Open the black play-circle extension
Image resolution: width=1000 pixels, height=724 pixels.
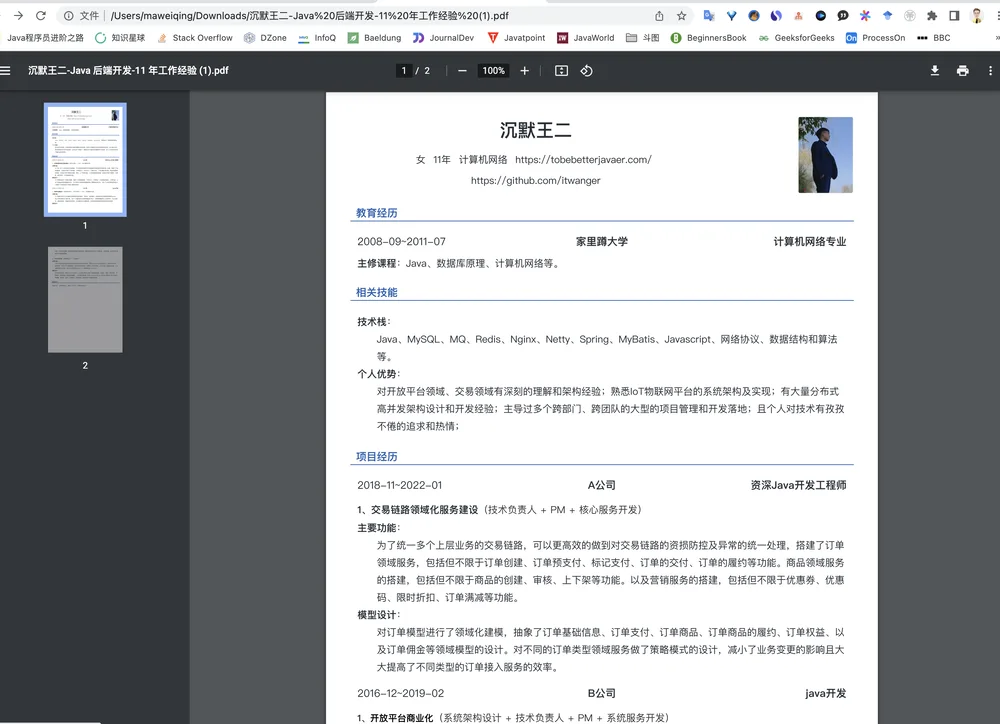point(821,15)
